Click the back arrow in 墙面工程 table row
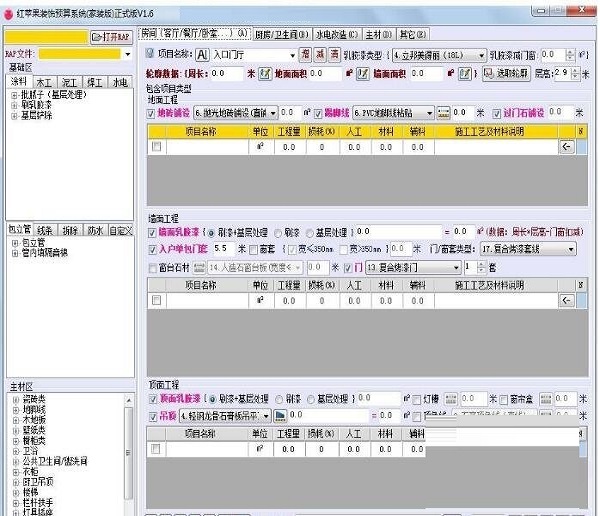The image size is (600, 516). [567, 300]
